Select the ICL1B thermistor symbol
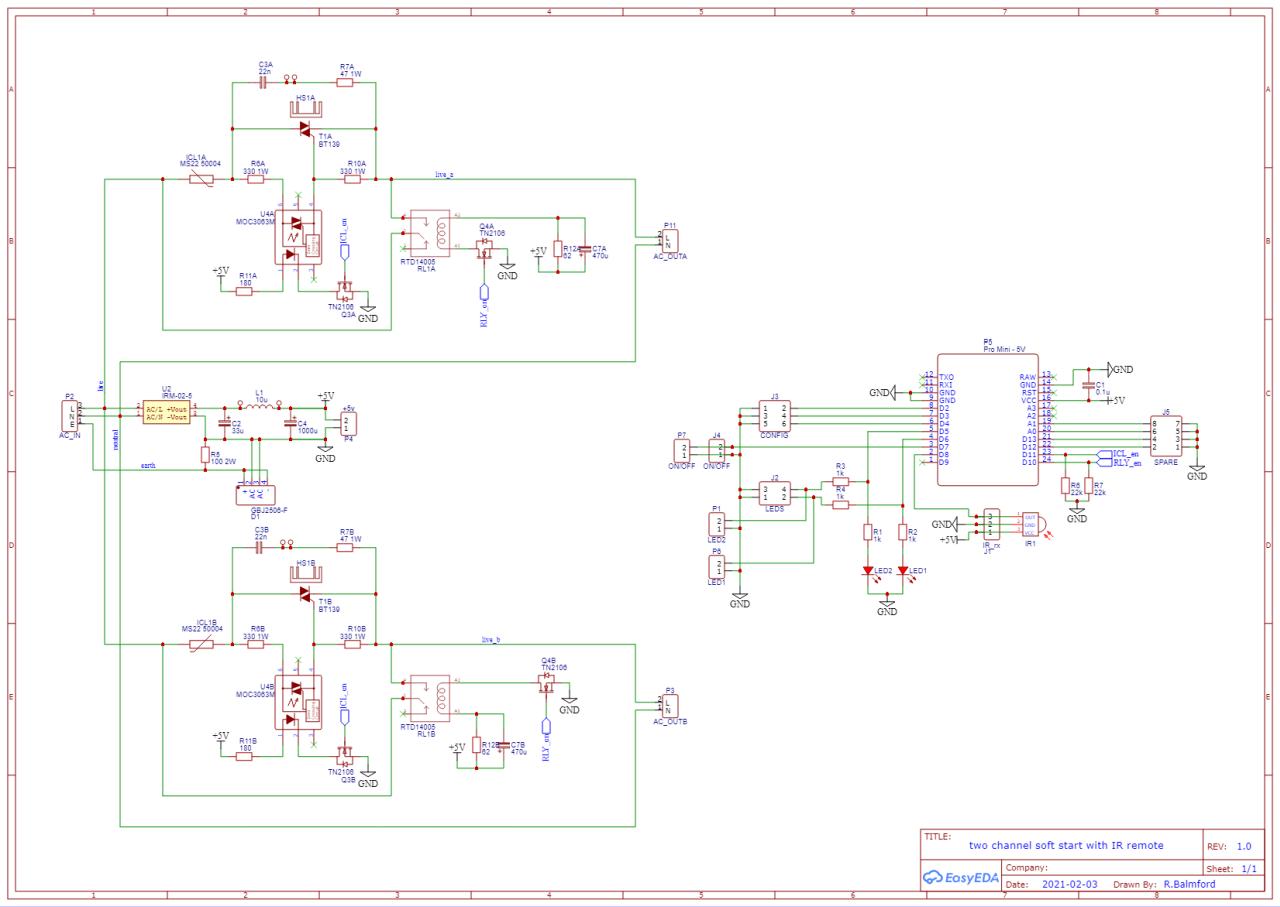This screenshot has width=1280, height=907. point(202,645)
